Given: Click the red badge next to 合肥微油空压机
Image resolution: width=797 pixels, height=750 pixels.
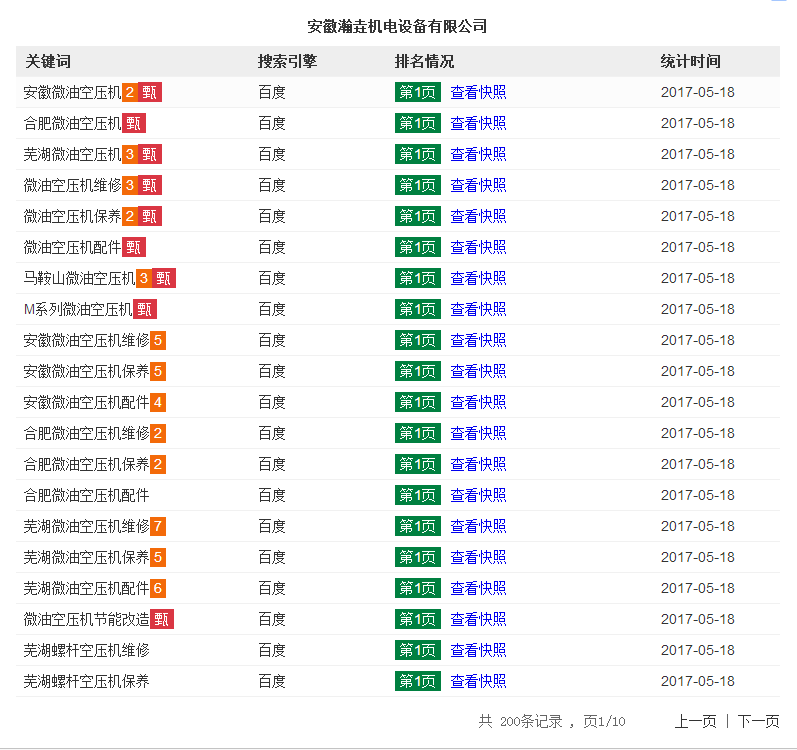Looking at the screenshot, I should click(x=134, y=123).
